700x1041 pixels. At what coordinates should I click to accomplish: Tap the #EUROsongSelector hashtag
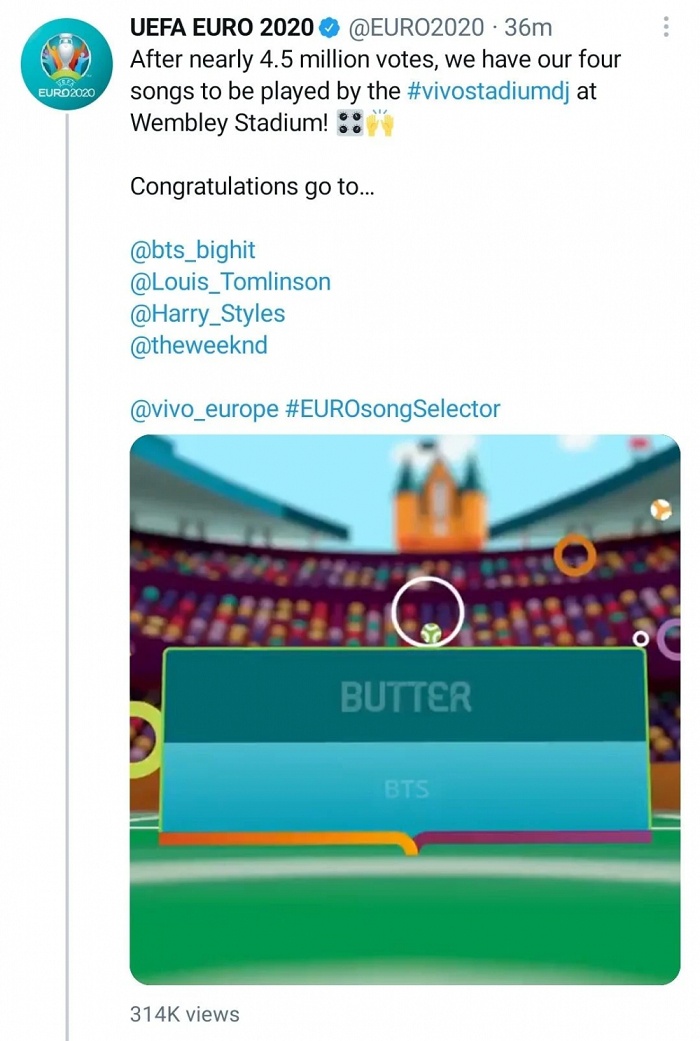393,409
